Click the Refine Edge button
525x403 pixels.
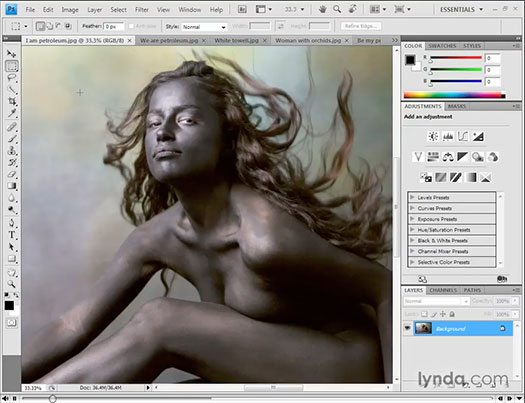(x=361, y=26)
